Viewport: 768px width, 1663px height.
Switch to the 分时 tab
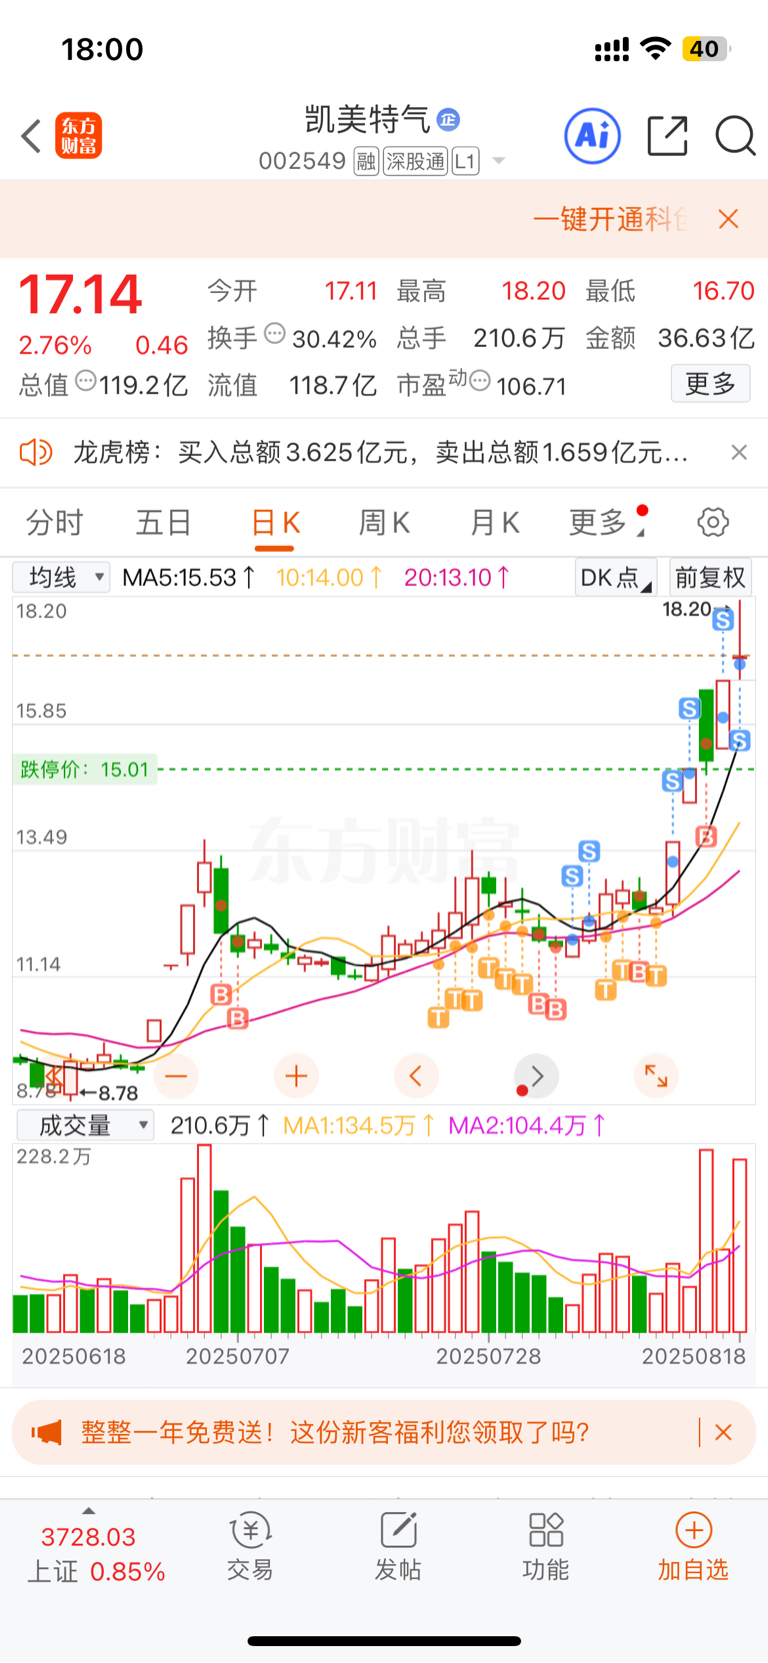(x=55, y=522)
